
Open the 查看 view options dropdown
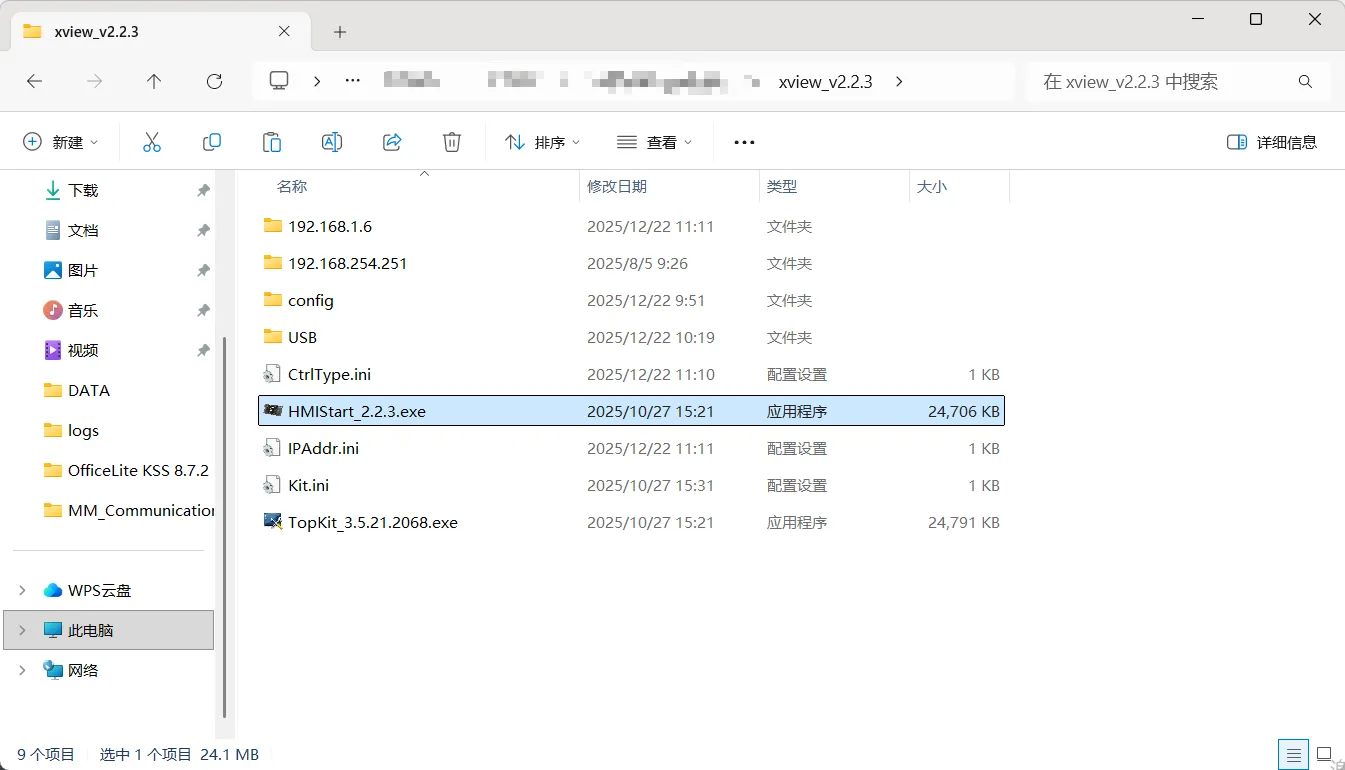pyautogui.click(x=655, y=141)
